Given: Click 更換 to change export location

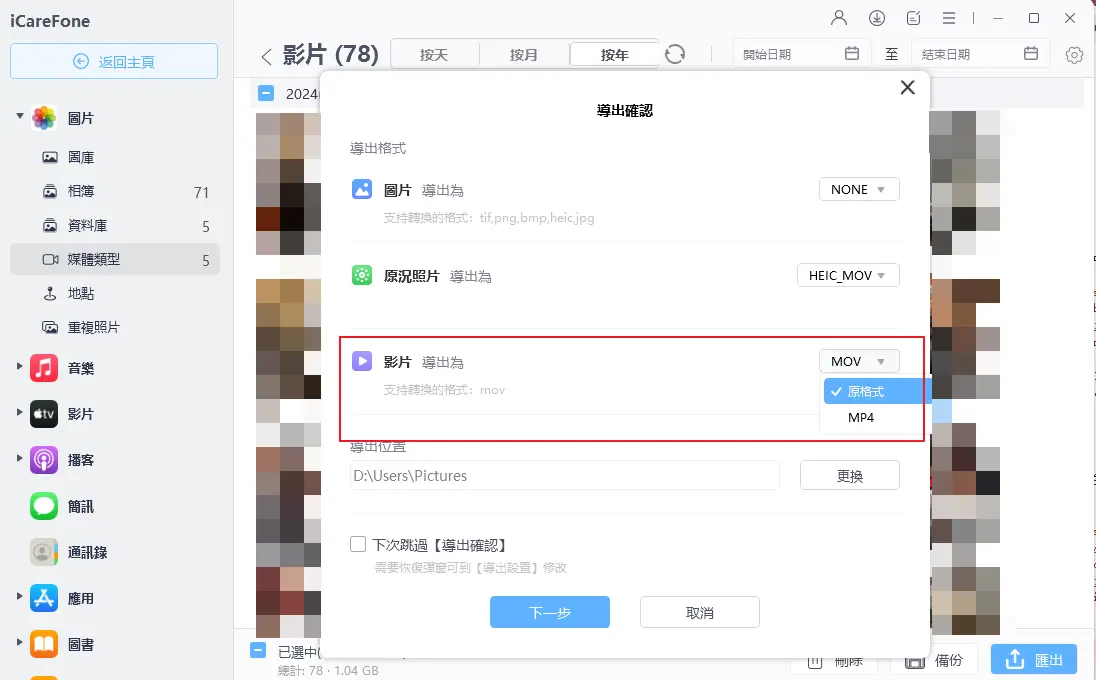Looking at the screenshot, I should pos(849,475).
